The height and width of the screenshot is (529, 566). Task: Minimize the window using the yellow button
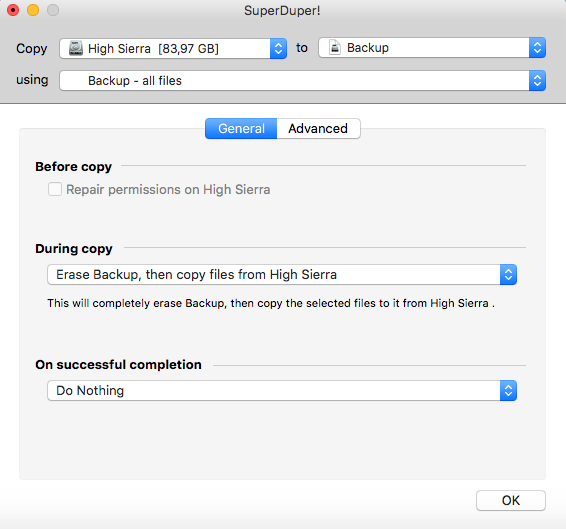click(x=33, y=10)
